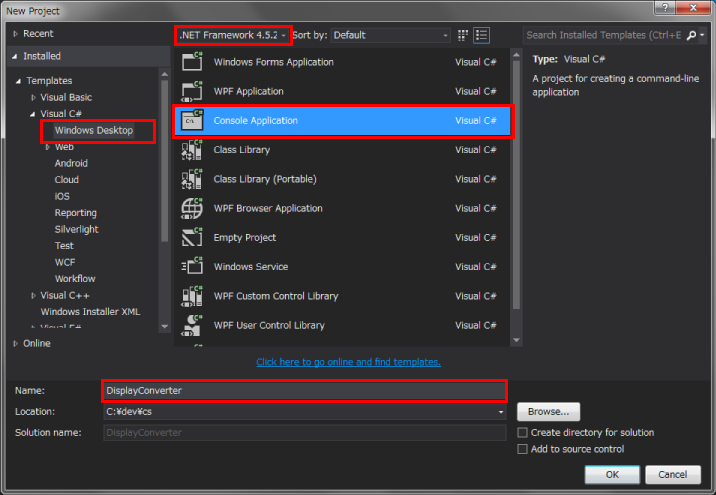The height and width of the screenshot is (495, 716).
Task: Select Test template category
Action: (64, 246)
